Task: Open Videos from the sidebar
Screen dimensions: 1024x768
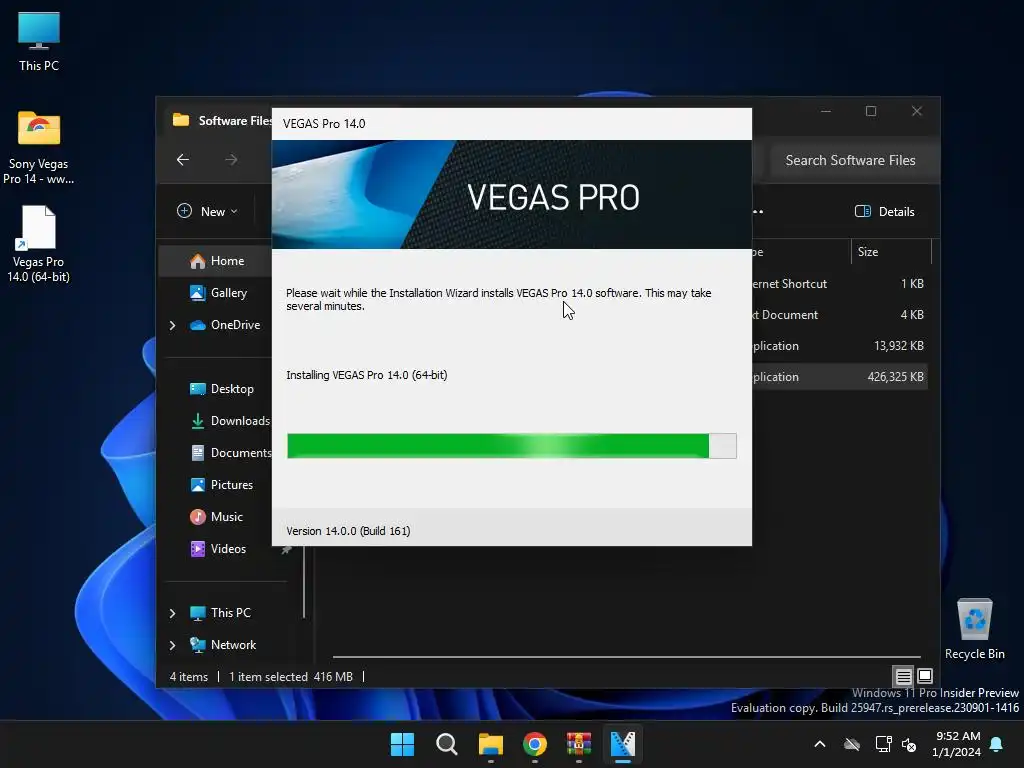Action: (218, 549)
